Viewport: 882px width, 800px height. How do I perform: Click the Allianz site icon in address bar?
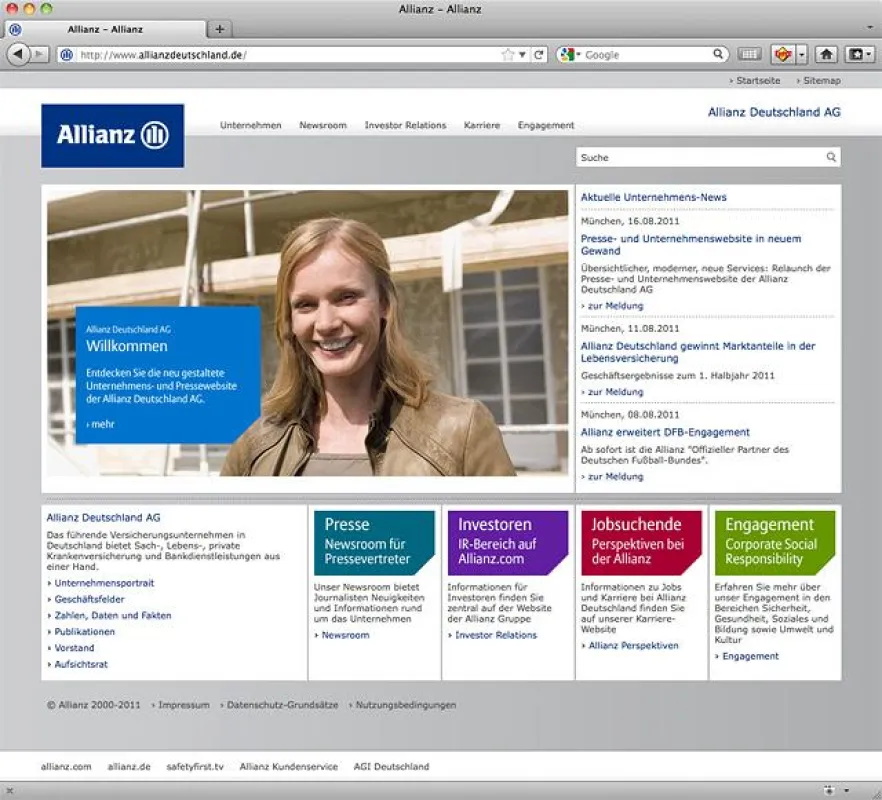click(x=66, y=55)
